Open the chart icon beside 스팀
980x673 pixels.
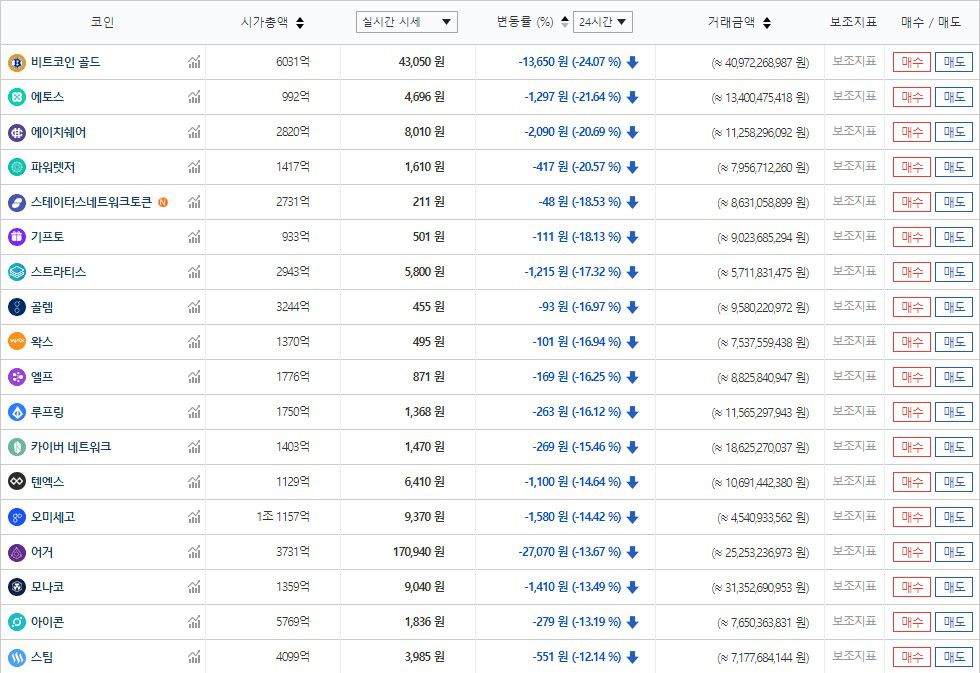(x=194, y=657)
